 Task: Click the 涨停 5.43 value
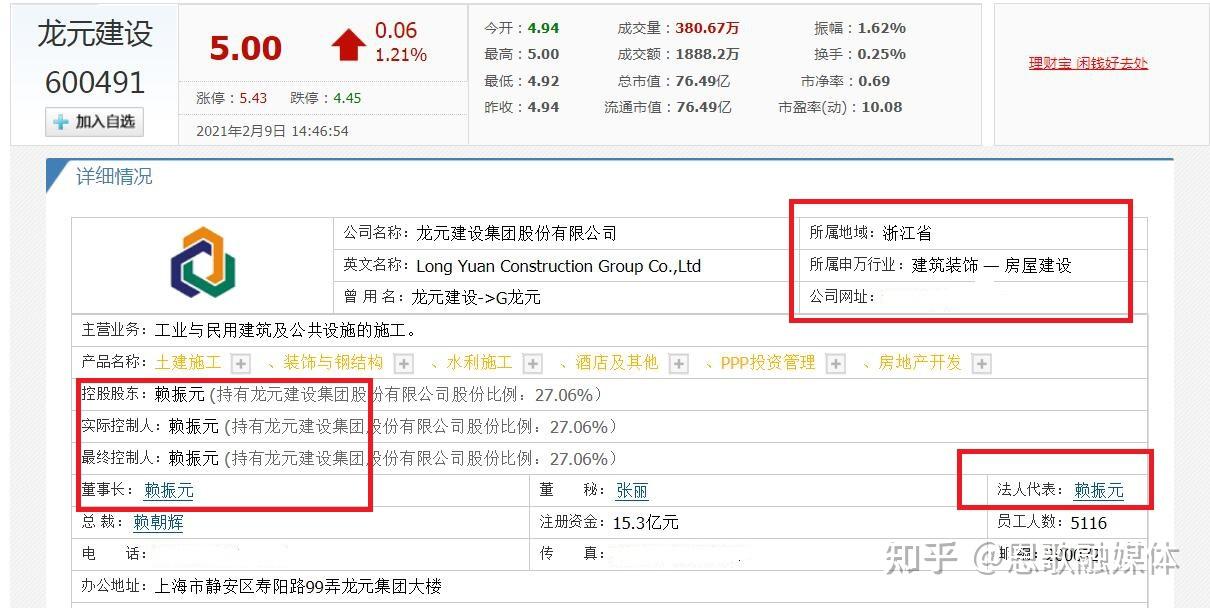point(253,98)
